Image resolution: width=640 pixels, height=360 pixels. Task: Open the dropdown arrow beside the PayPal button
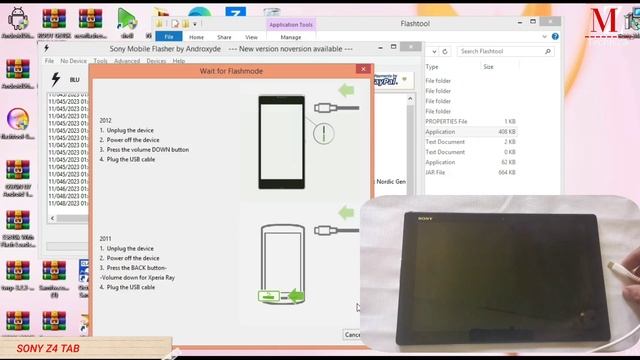click(x=404, y=79)
